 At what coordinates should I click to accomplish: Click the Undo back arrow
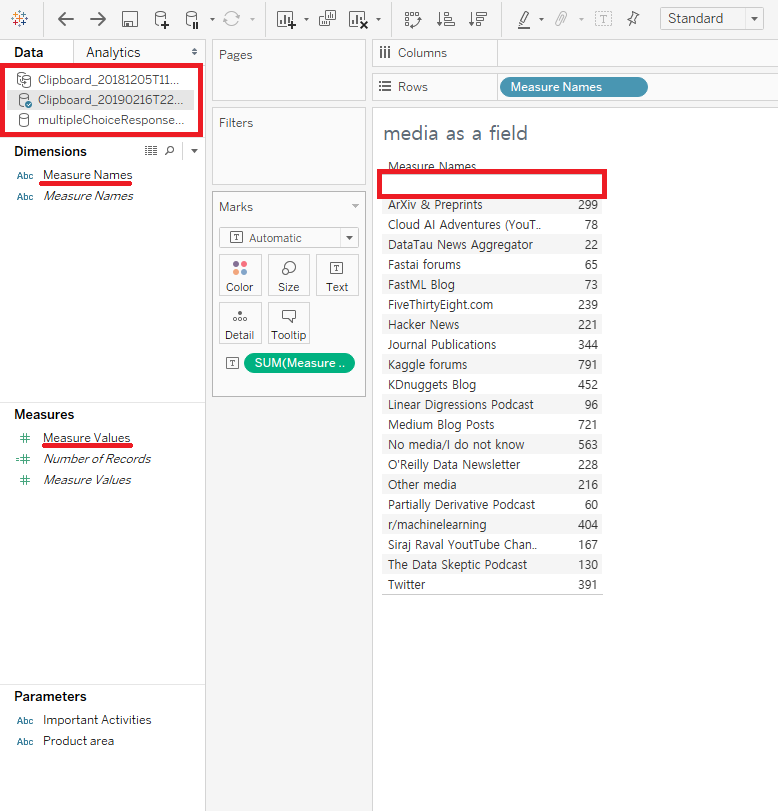point(66,20)
